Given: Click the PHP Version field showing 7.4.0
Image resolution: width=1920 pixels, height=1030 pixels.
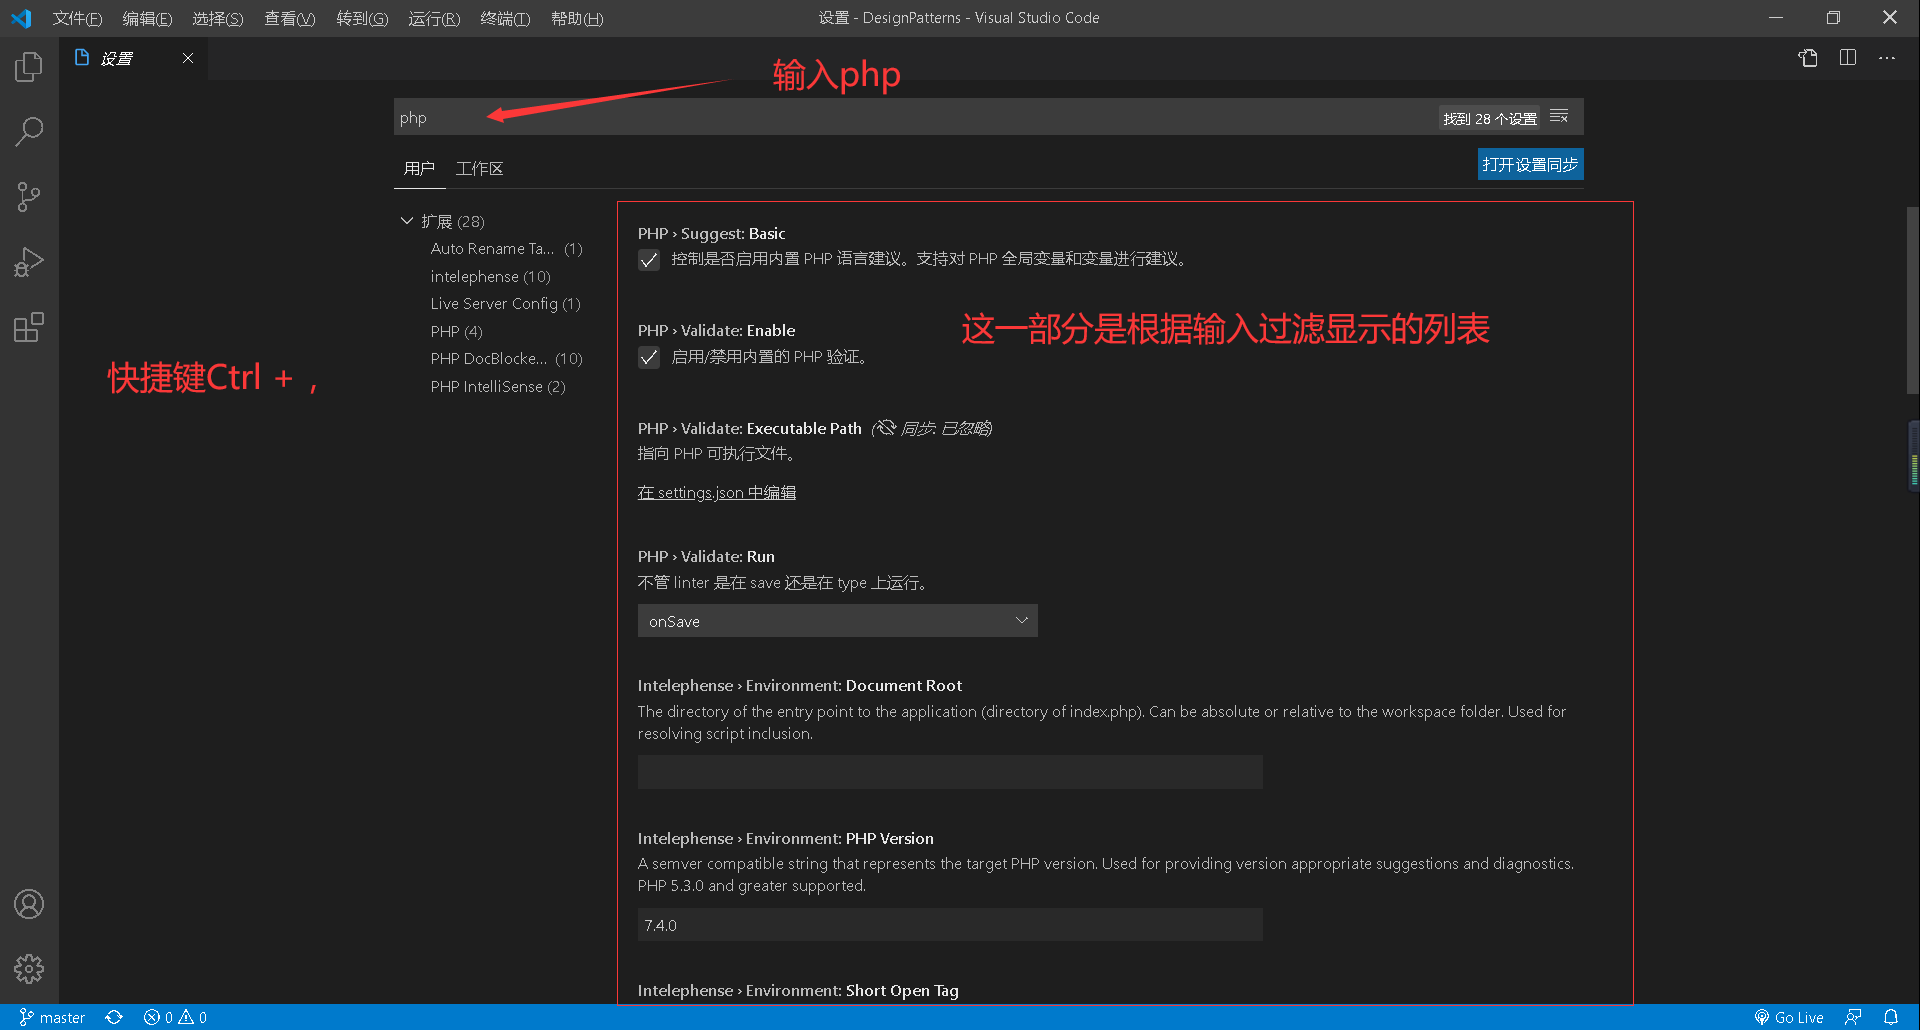Looking at the screenshot, I should click(x=950, y=925).
